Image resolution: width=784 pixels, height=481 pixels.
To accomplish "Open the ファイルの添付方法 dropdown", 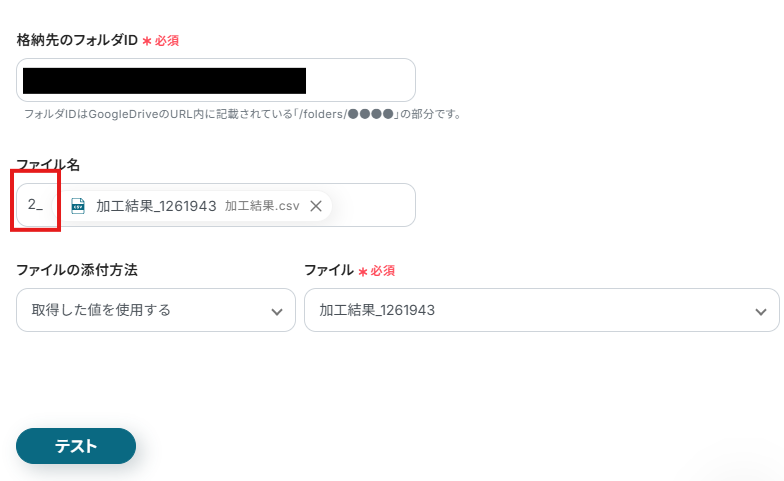I will click(x=155, y=310).
